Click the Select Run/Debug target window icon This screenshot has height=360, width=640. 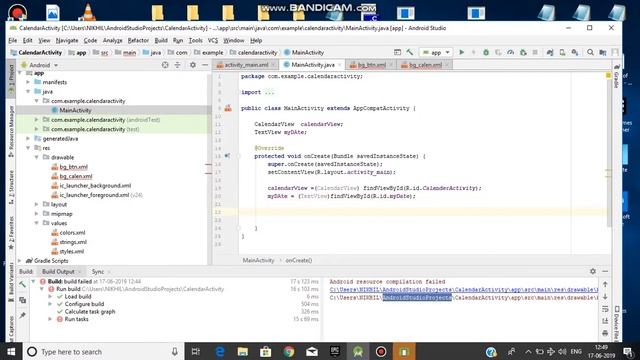pyautogui.click(x=397, y=52)
